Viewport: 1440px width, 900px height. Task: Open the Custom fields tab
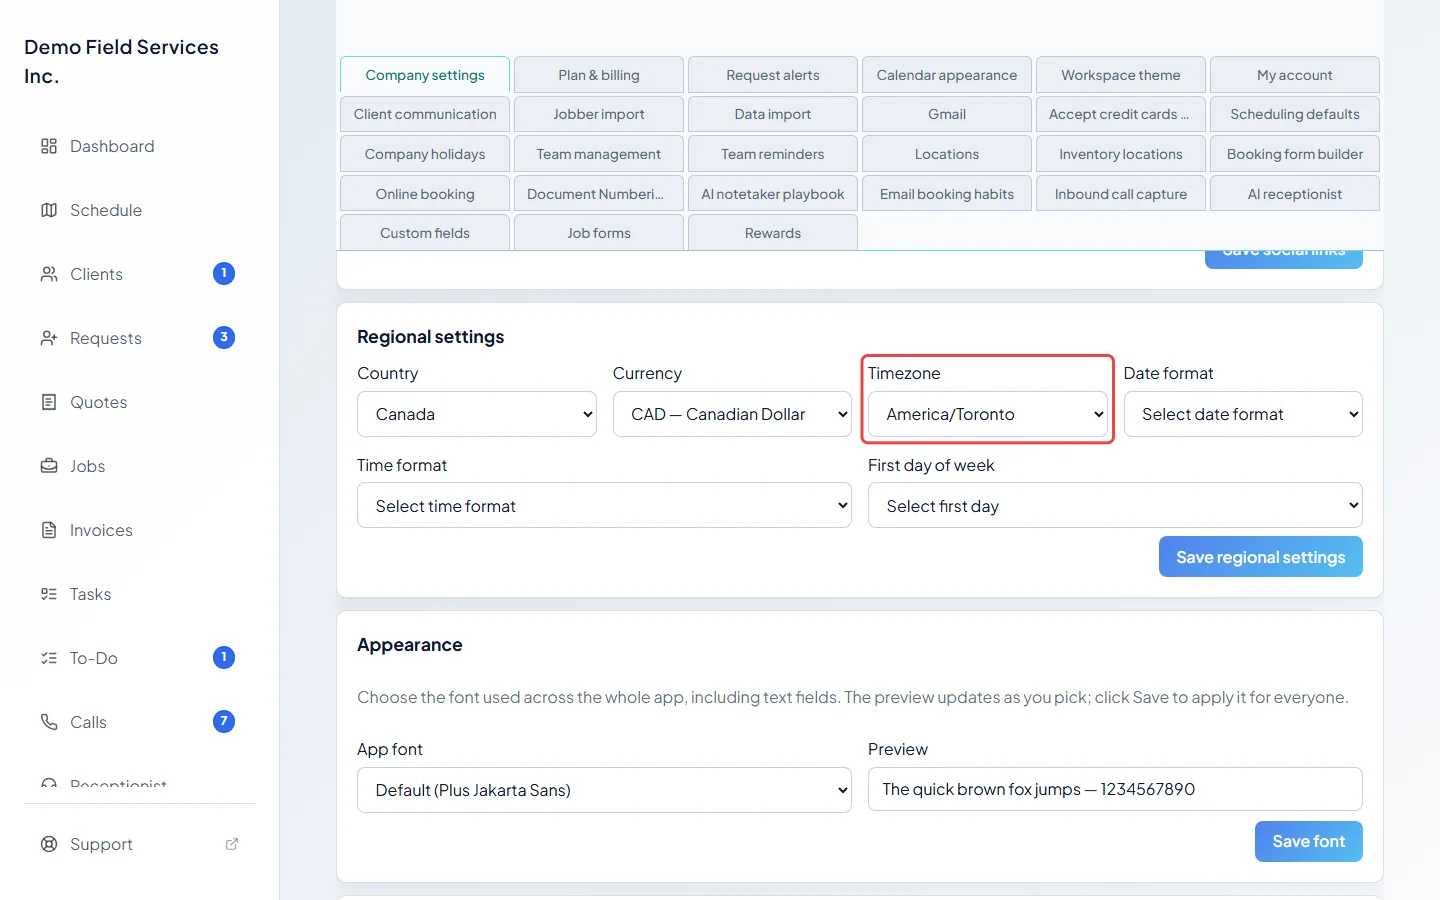[x=425, y=233]
